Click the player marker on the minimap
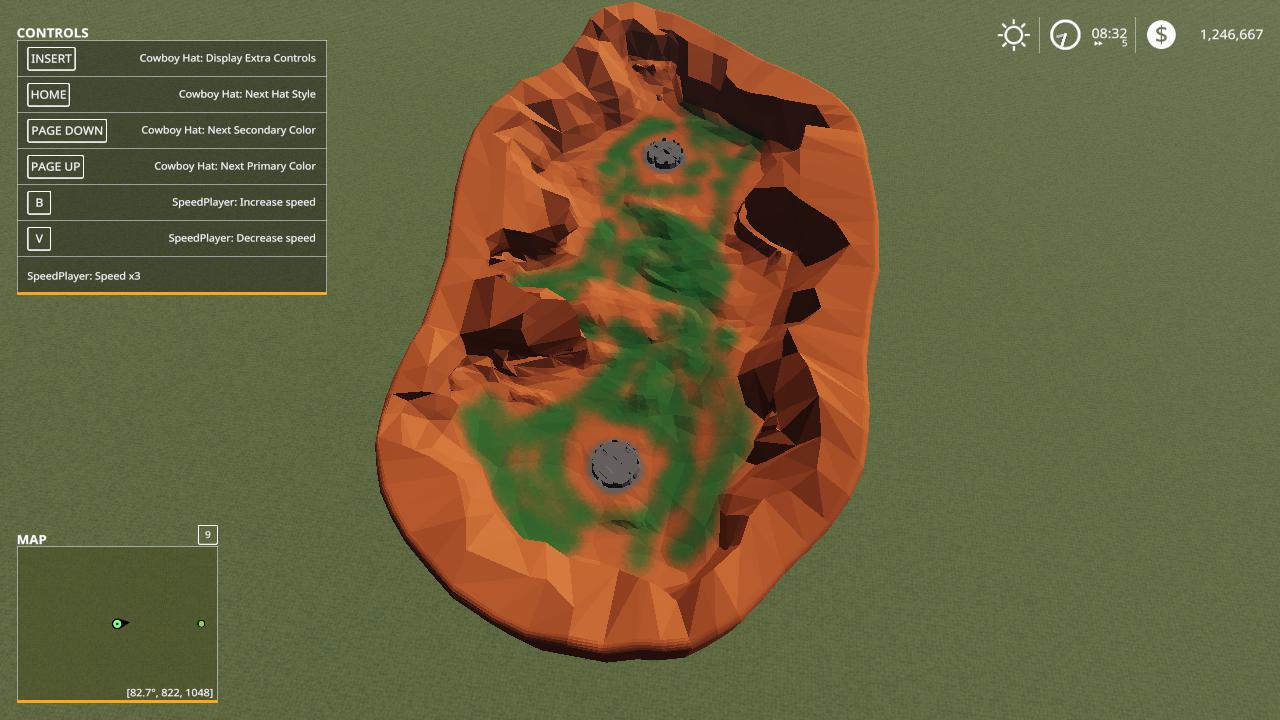Image resolution: width=1280 pixels, height=720 pixels. (118, 623)
